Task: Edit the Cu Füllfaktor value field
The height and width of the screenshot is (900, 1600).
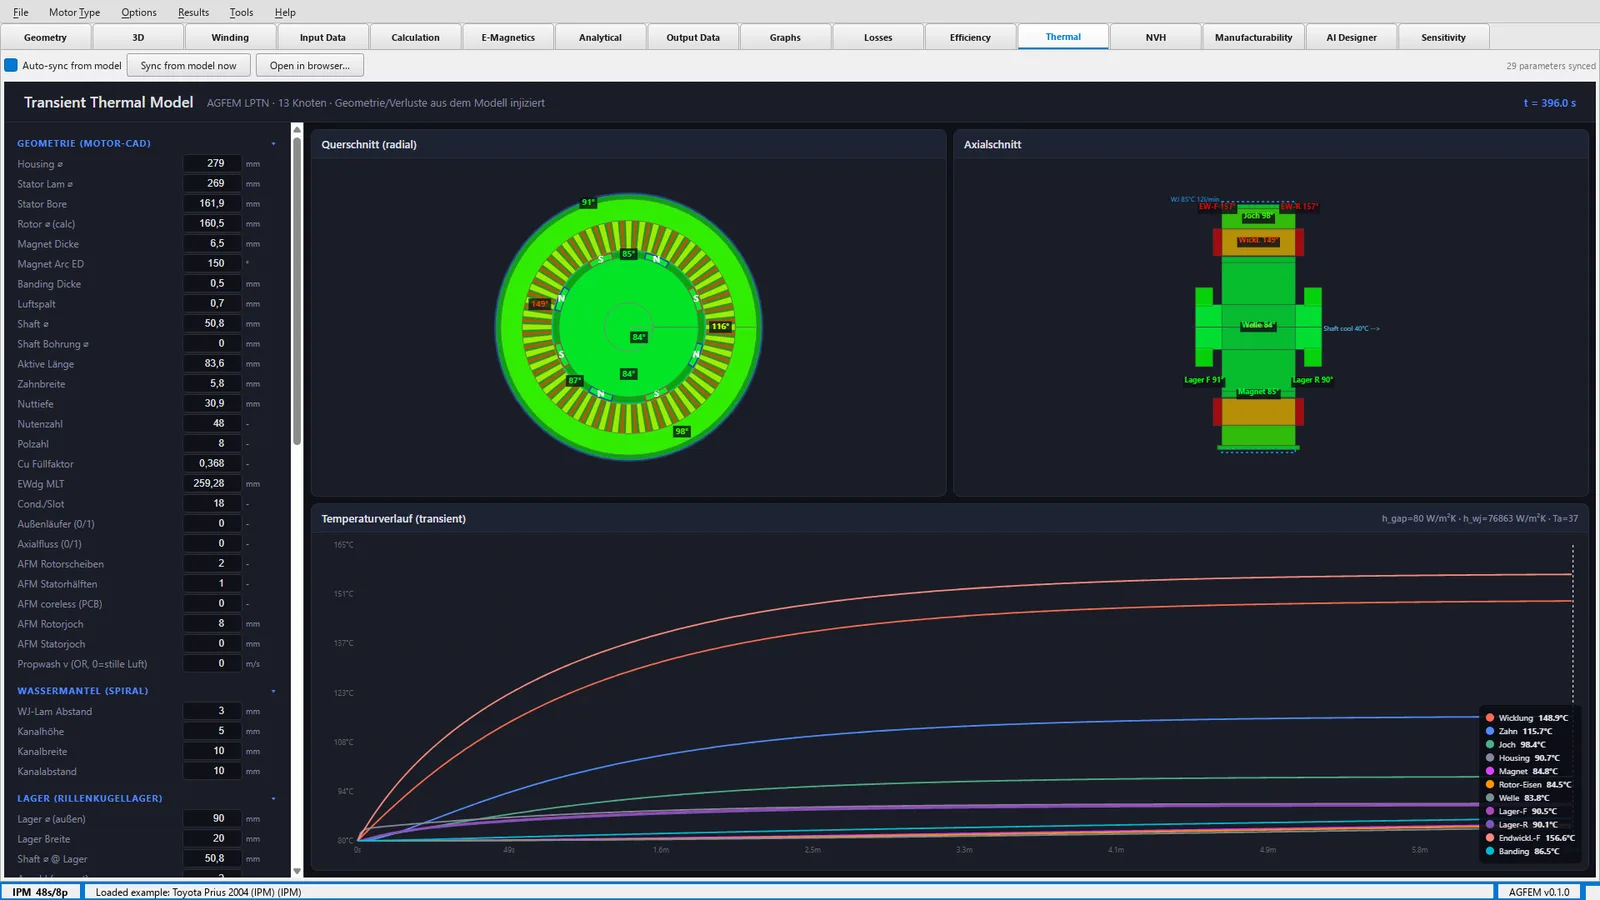Action: pyautogui.click(x=212, y=463)
